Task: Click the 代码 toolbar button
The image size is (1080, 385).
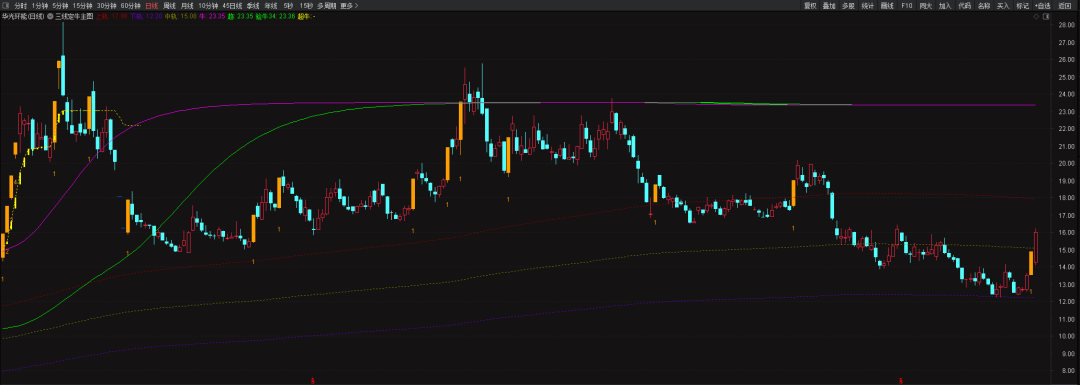Action: pyautogui.click(x=964, y=6)
